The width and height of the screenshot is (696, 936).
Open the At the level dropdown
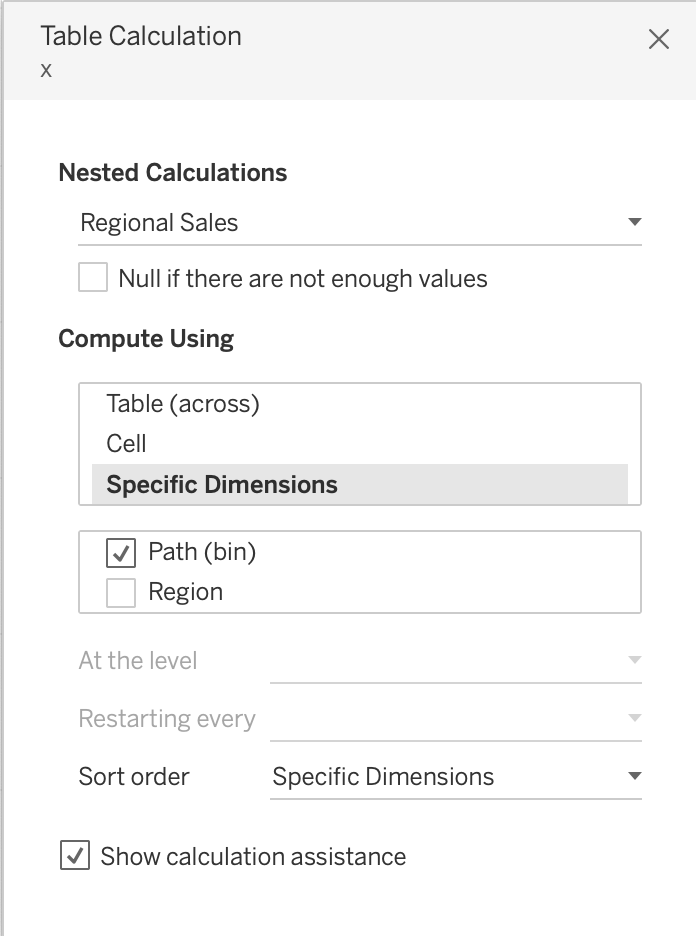pos(455,661)
